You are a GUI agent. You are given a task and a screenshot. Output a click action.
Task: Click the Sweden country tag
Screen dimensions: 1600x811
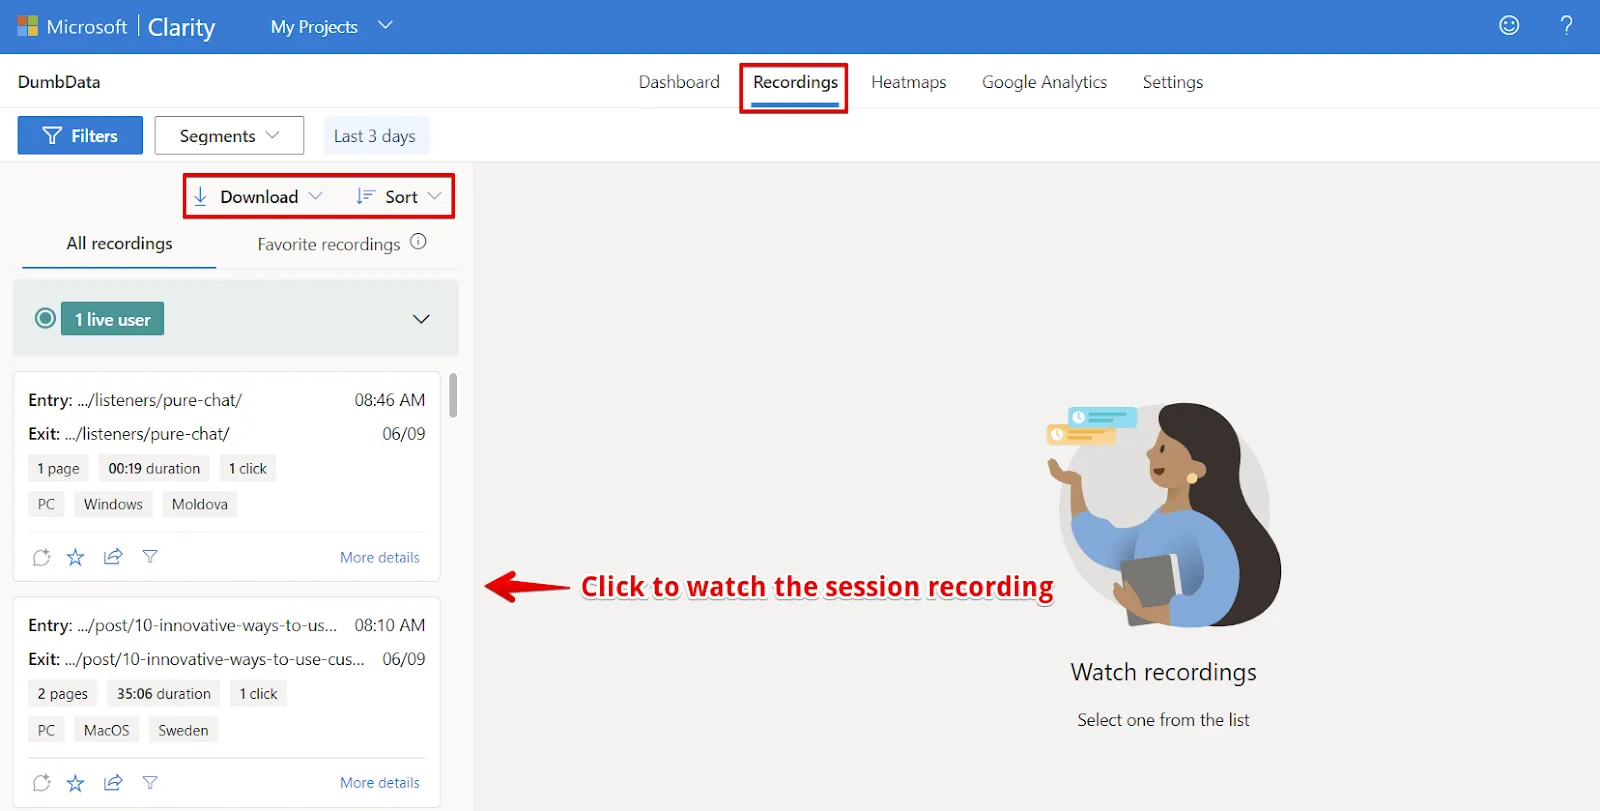(183, 730)
